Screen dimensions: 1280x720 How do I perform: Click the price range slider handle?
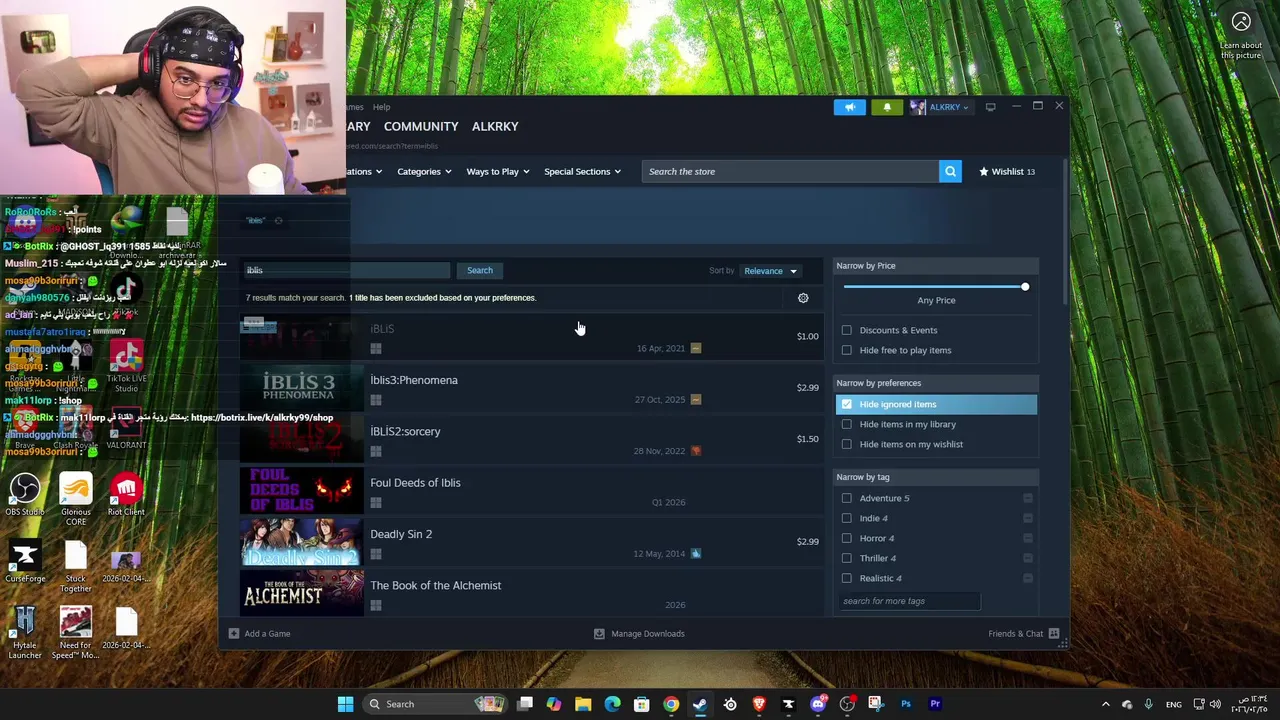tap(1024, 287)
